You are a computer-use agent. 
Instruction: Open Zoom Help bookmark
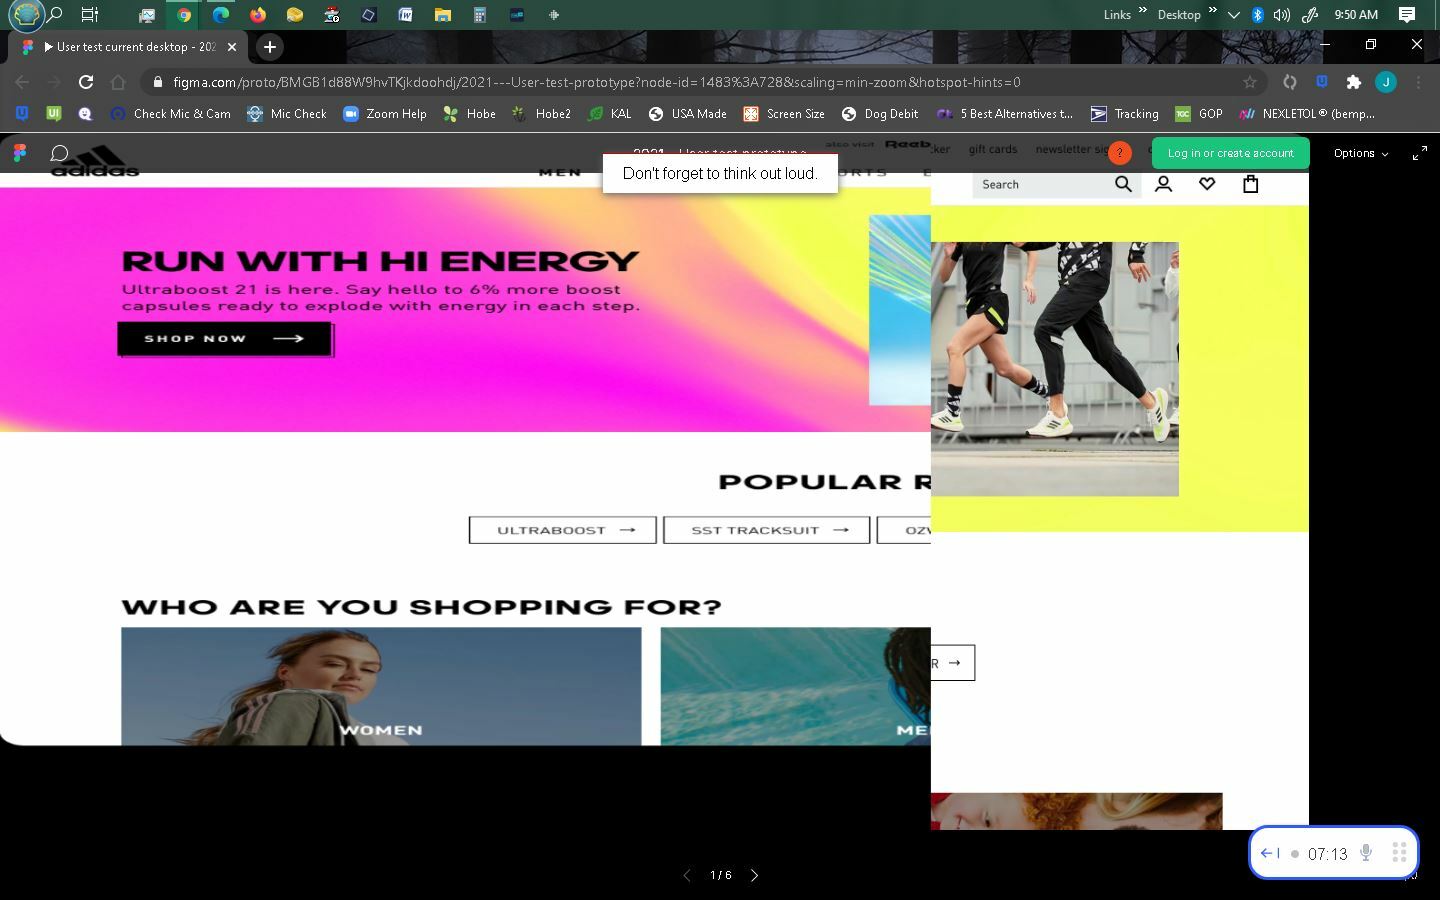[x=384, y=114]
